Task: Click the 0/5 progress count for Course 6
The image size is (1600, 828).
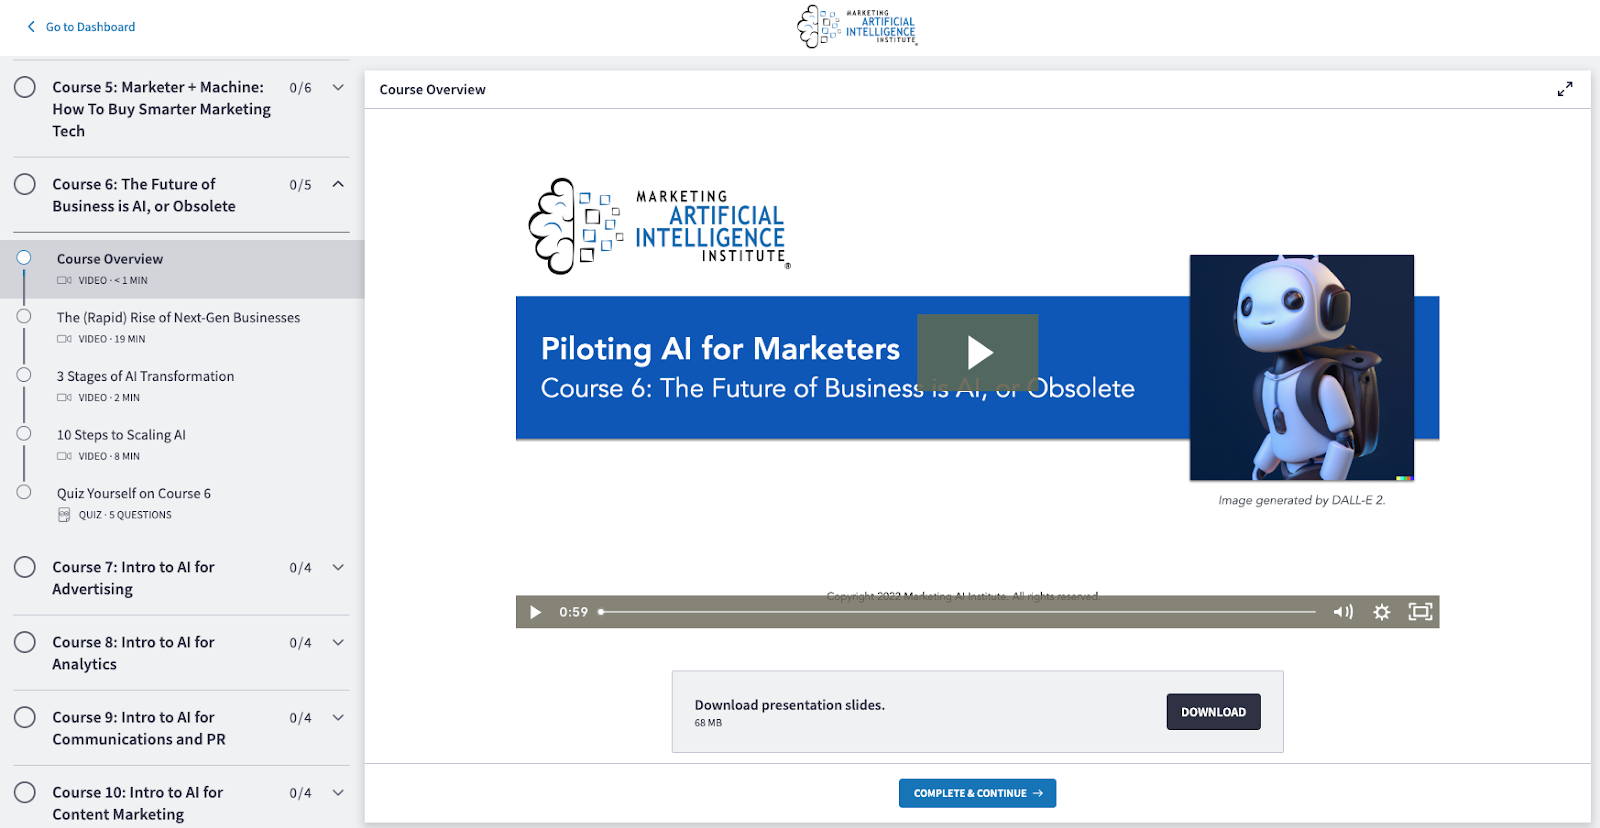Action: 300,185
